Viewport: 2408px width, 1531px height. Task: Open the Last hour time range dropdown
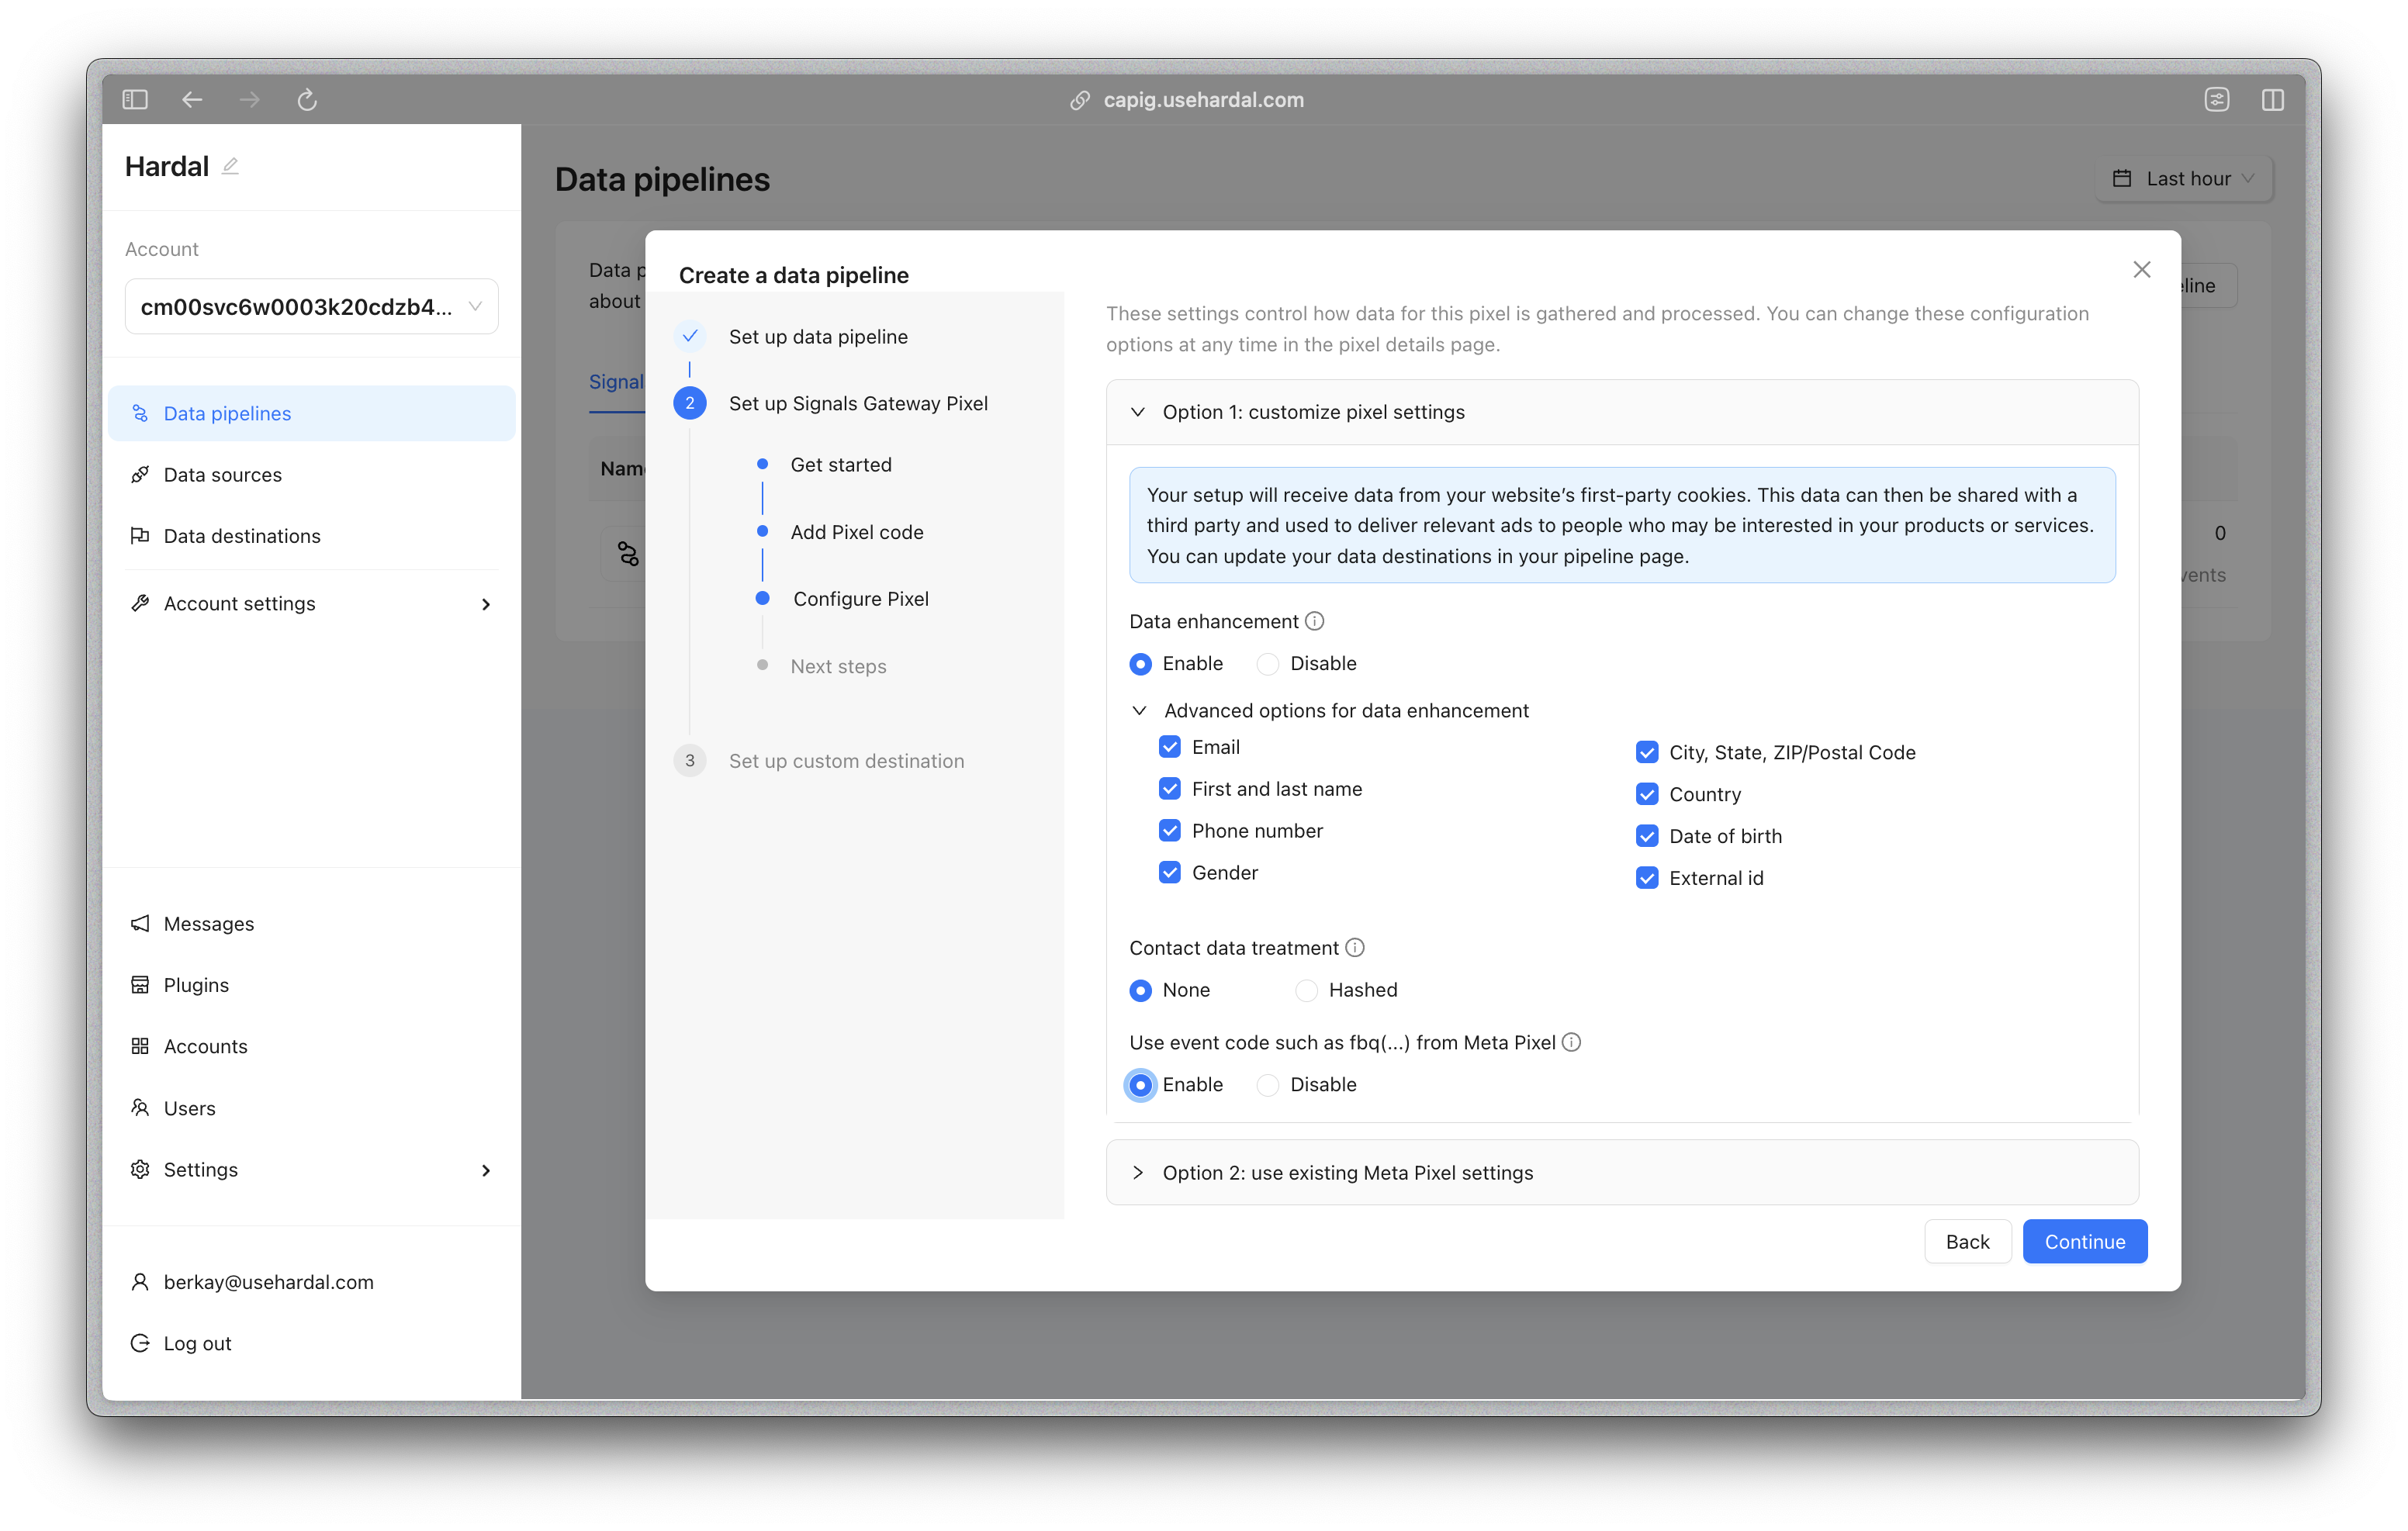(x=2184, y=178)
